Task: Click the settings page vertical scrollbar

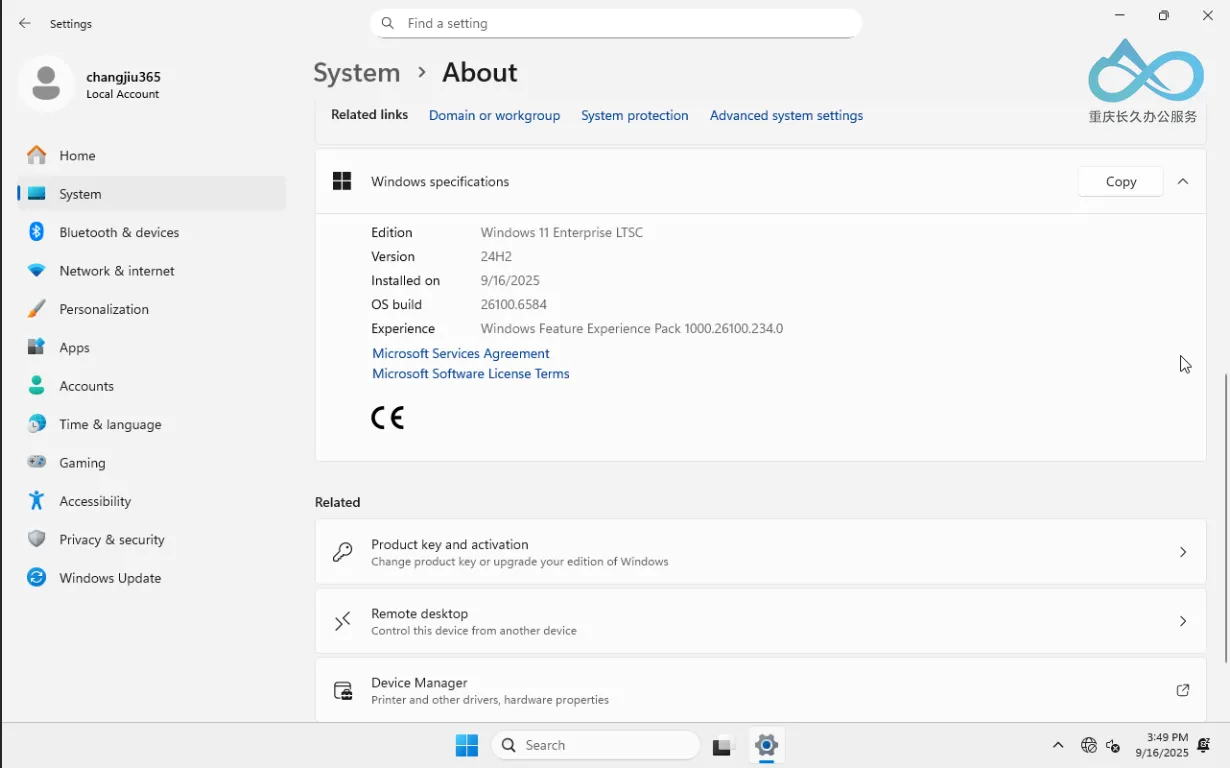Action: coord(1225,518)
